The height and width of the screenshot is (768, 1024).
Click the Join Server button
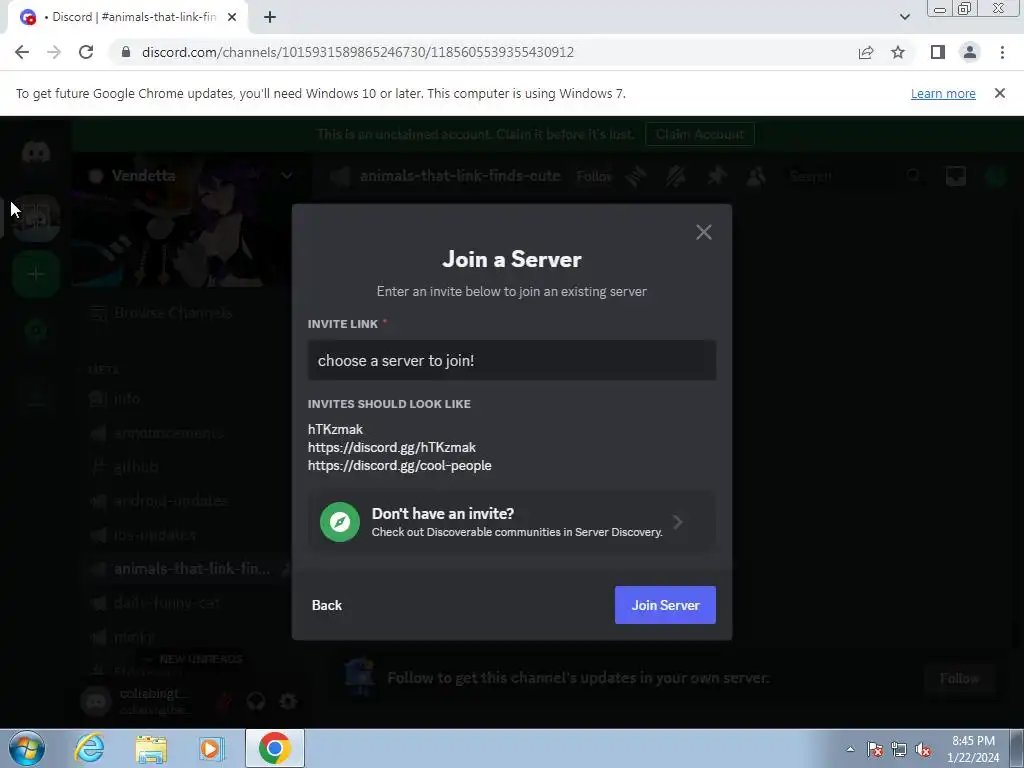(665, 605)
